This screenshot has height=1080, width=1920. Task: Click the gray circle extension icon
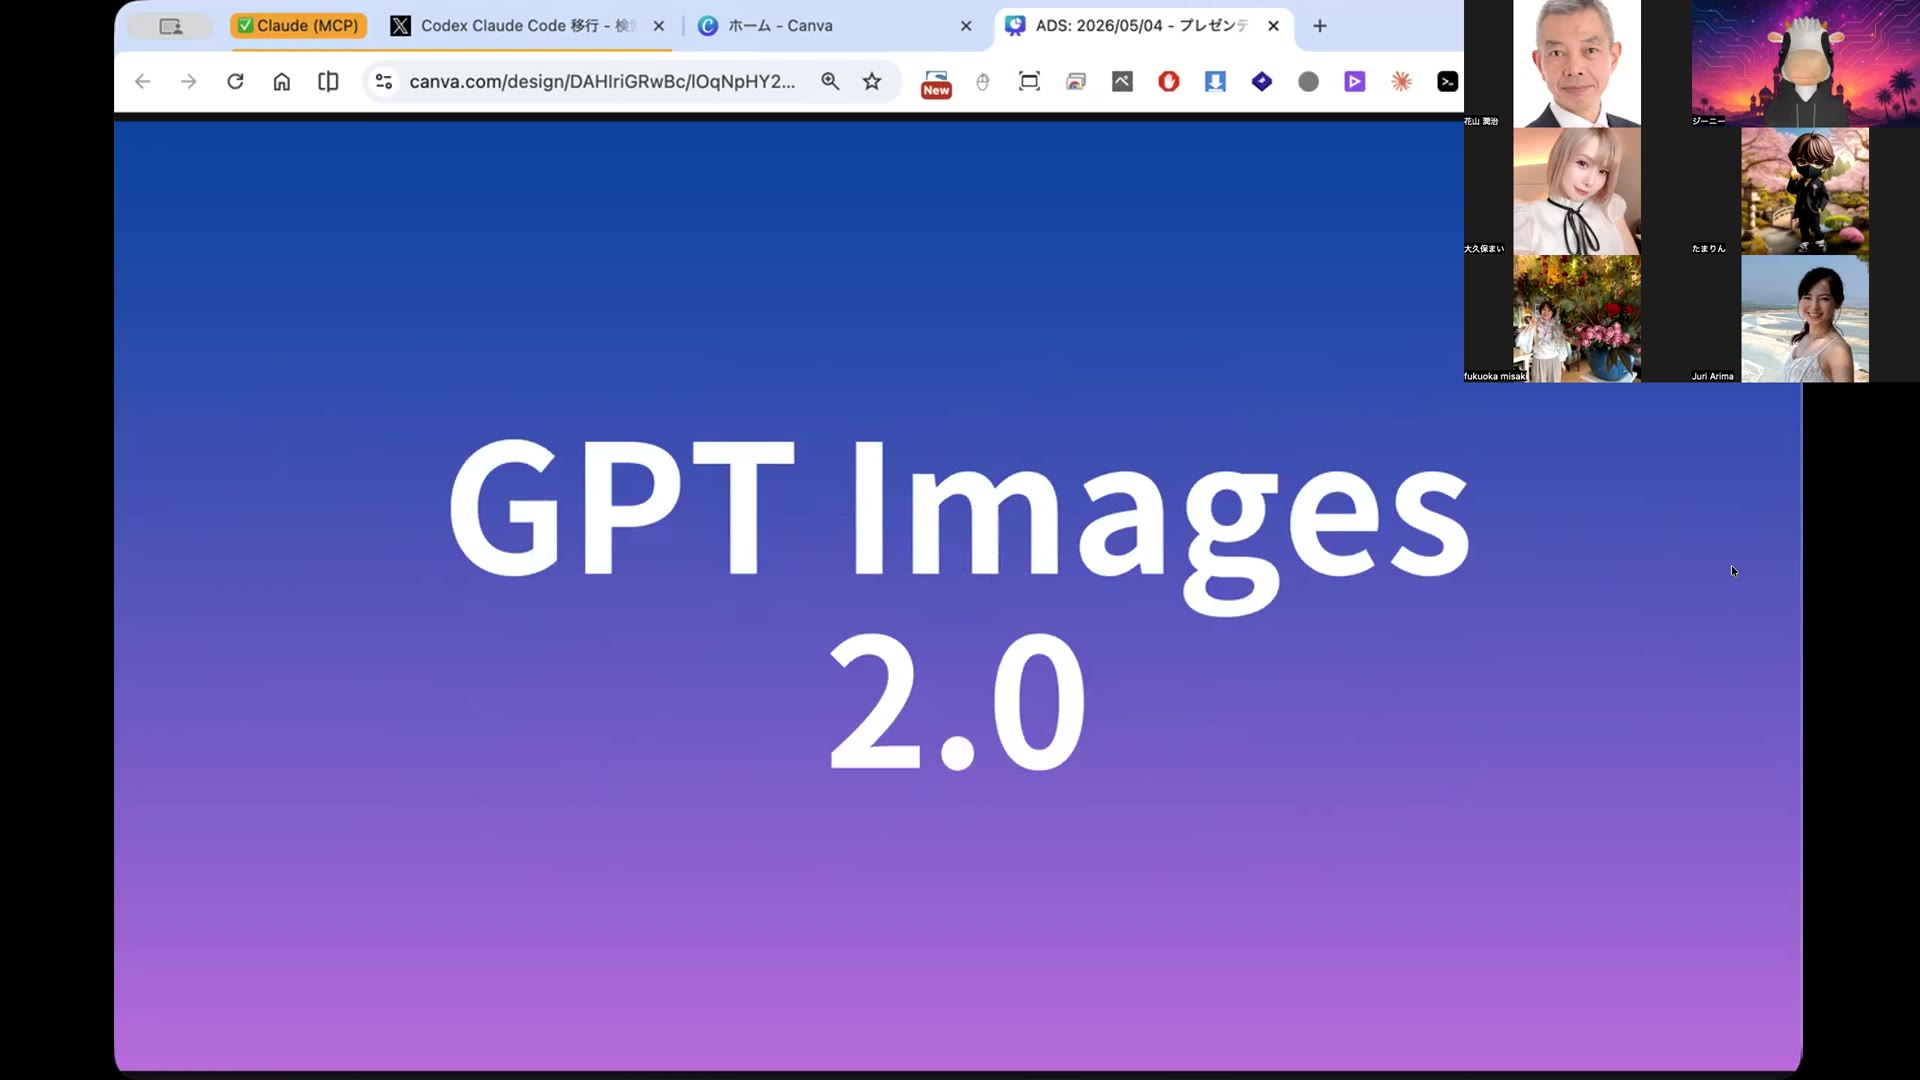click(x=1308, y=82)
